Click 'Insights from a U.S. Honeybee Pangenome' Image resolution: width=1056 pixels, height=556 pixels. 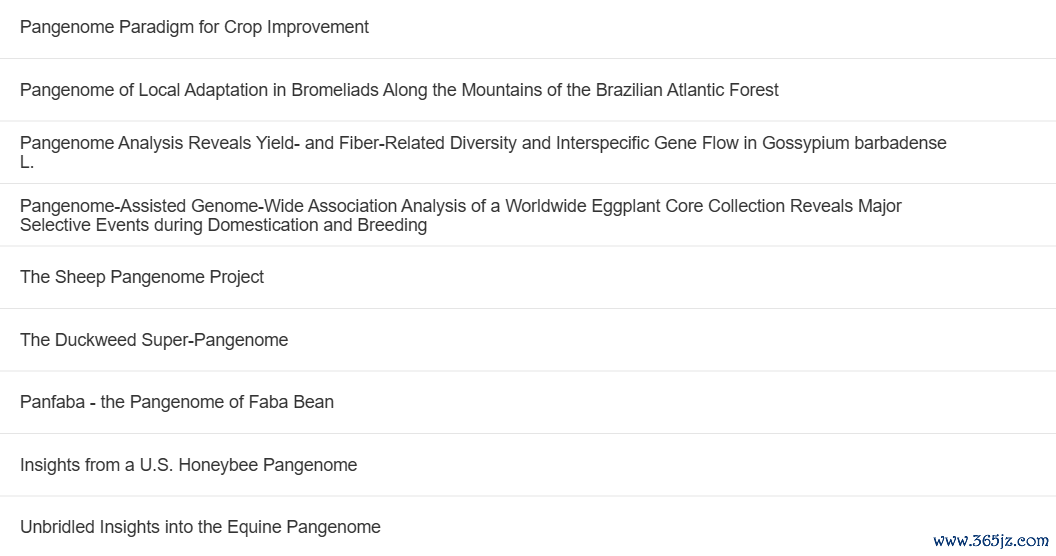pyautogui.click(x=189, y=465)
